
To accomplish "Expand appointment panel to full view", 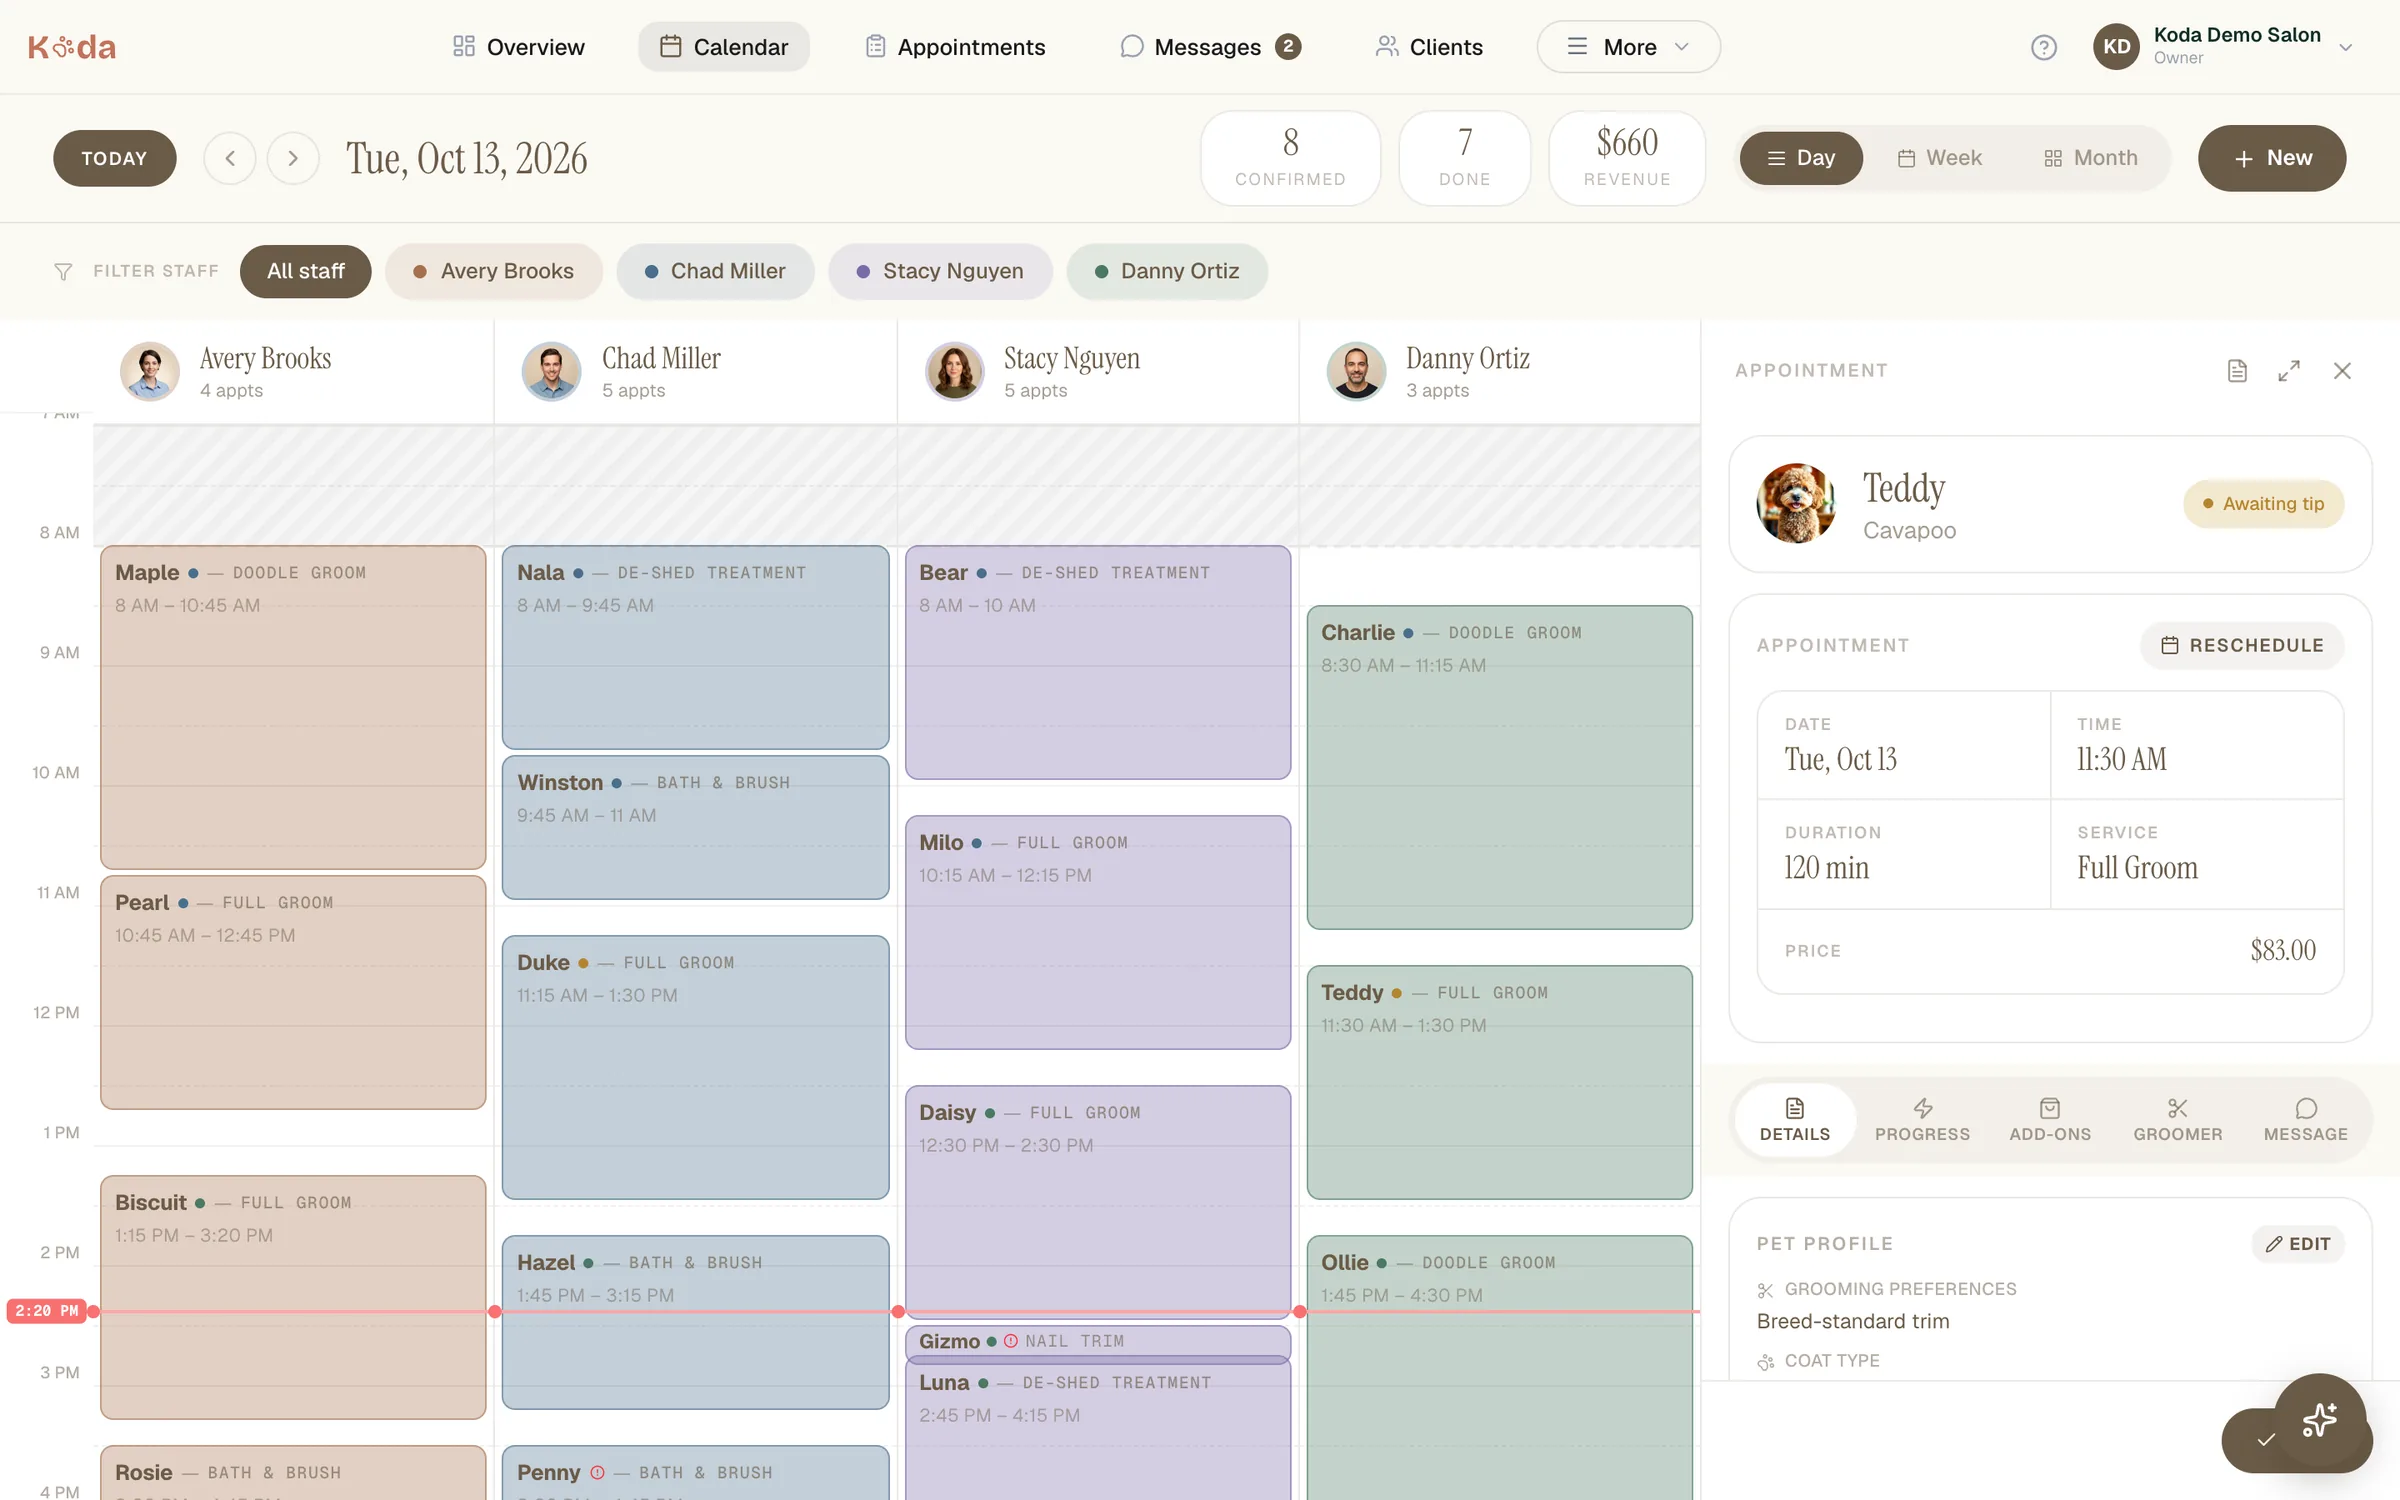I will 2289,371.
